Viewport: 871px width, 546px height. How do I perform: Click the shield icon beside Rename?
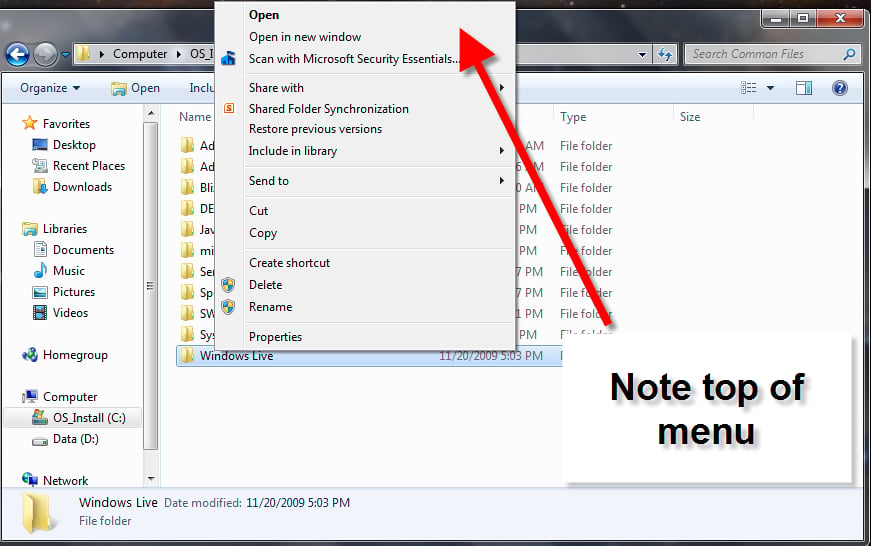pyautogui.click(x=228, y=307)
